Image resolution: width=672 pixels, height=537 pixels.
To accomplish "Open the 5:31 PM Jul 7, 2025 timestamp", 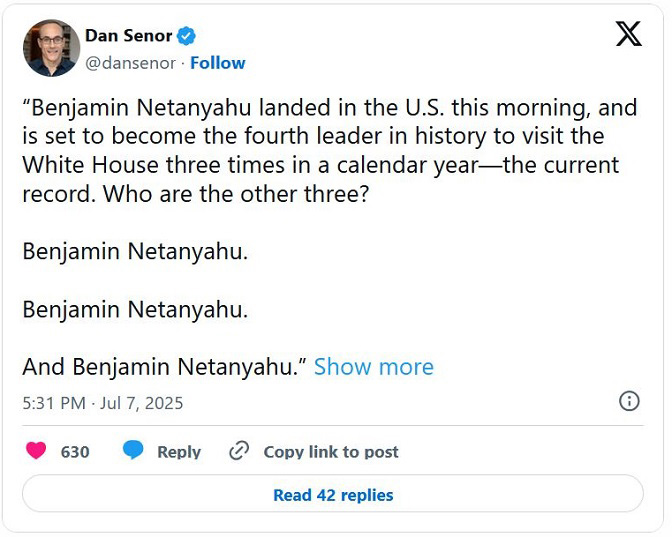I will point(103,403).
